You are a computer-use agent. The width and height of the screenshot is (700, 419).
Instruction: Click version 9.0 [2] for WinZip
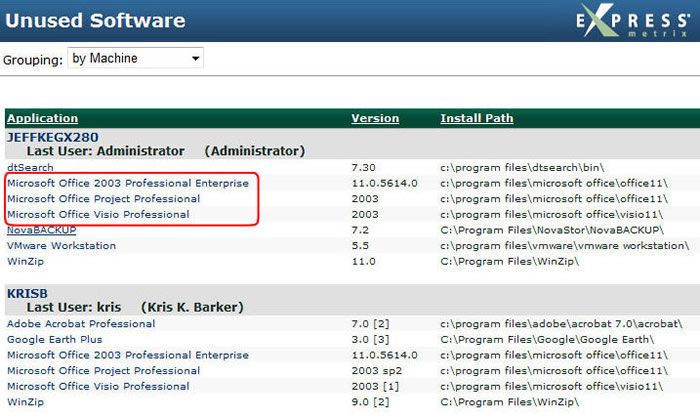[370, 402]
